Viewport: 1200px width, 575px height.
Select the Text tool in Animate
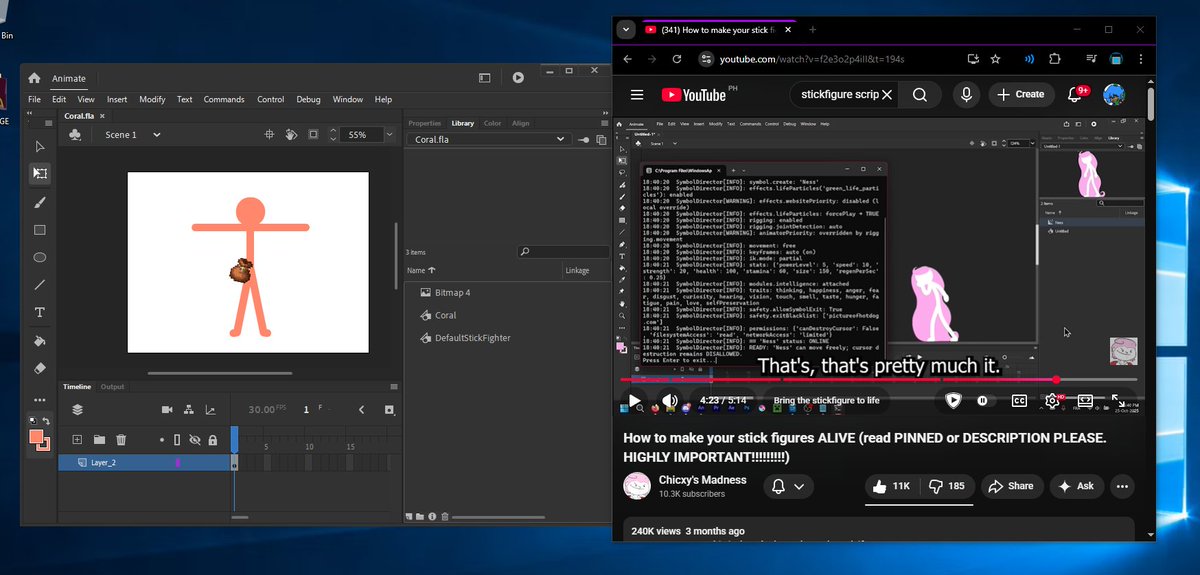40,313
